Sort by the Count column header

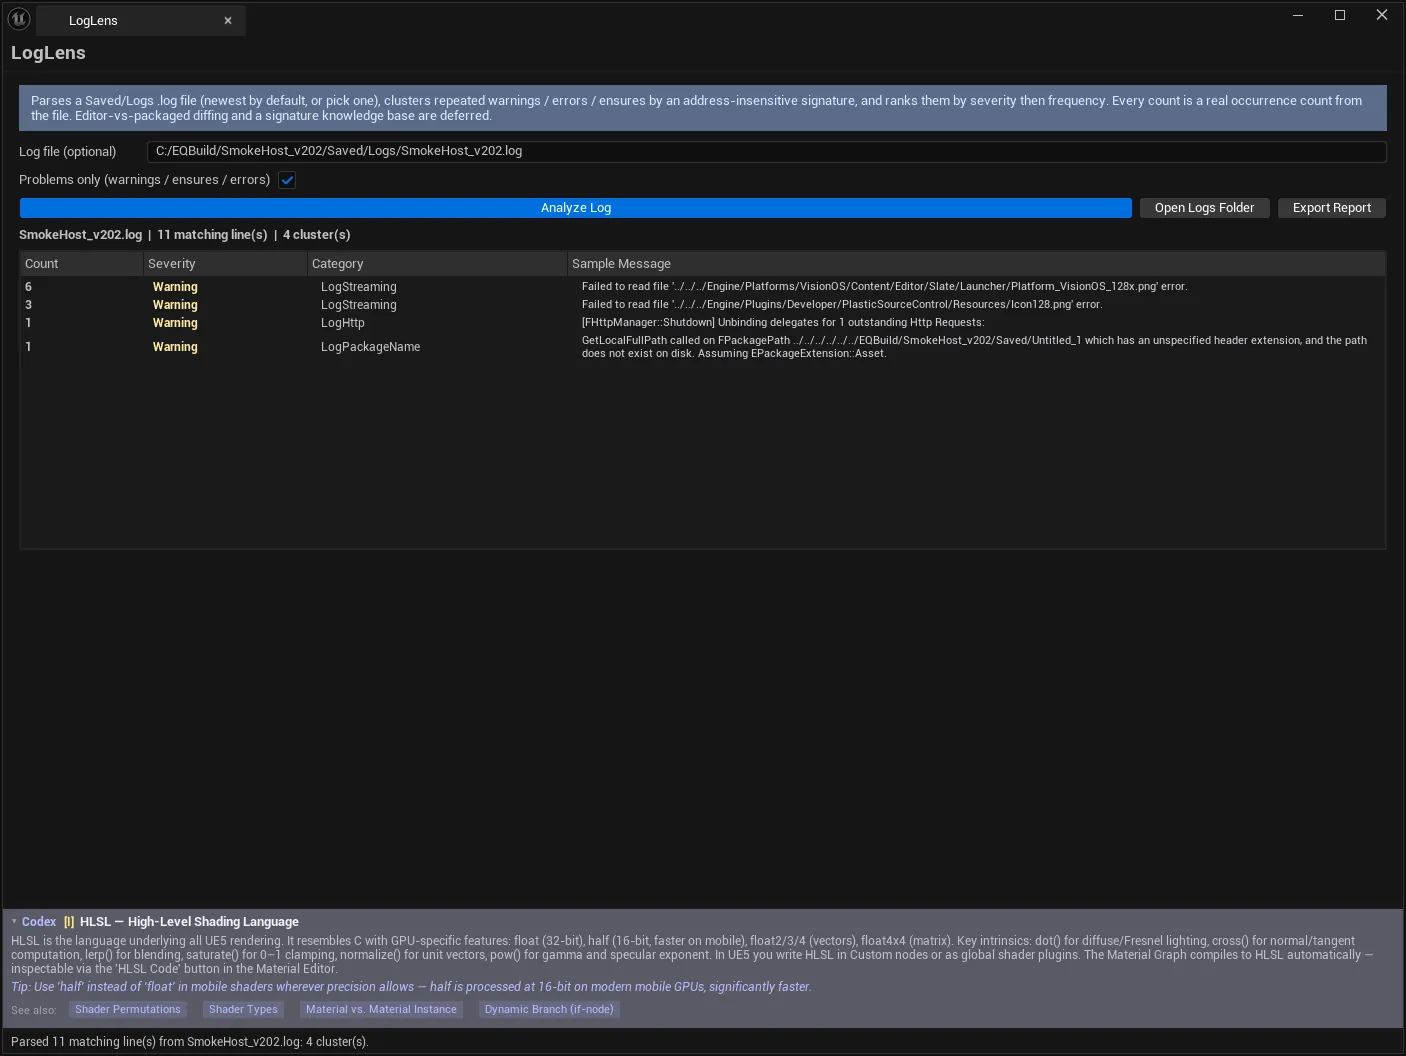pos(81,264)
